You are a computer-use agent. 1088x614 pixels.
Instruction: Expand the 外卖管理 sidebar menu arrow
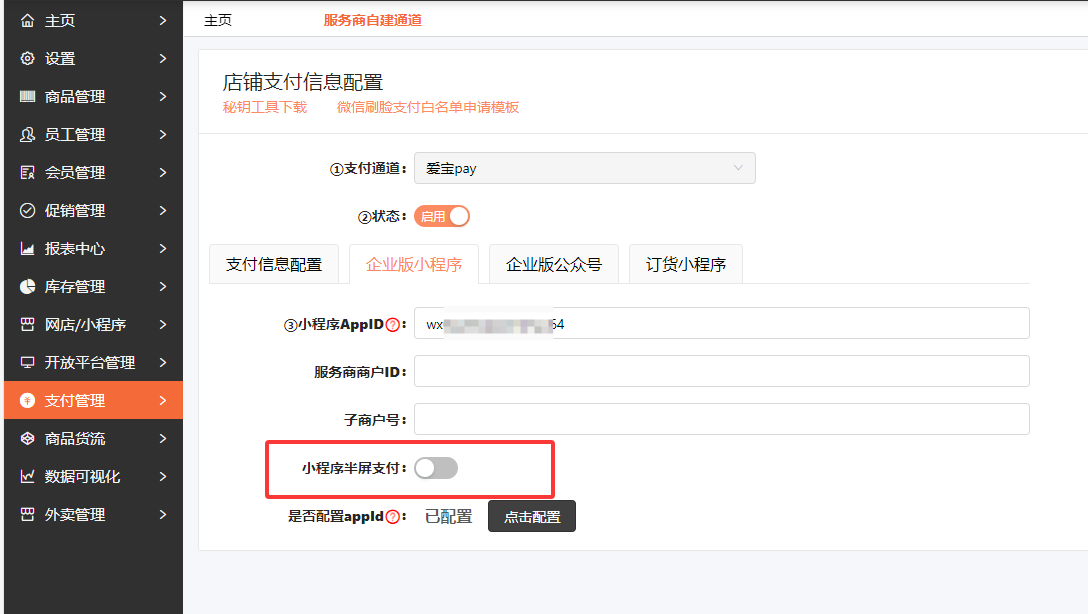pyautogui.click(x=162, y=515)
